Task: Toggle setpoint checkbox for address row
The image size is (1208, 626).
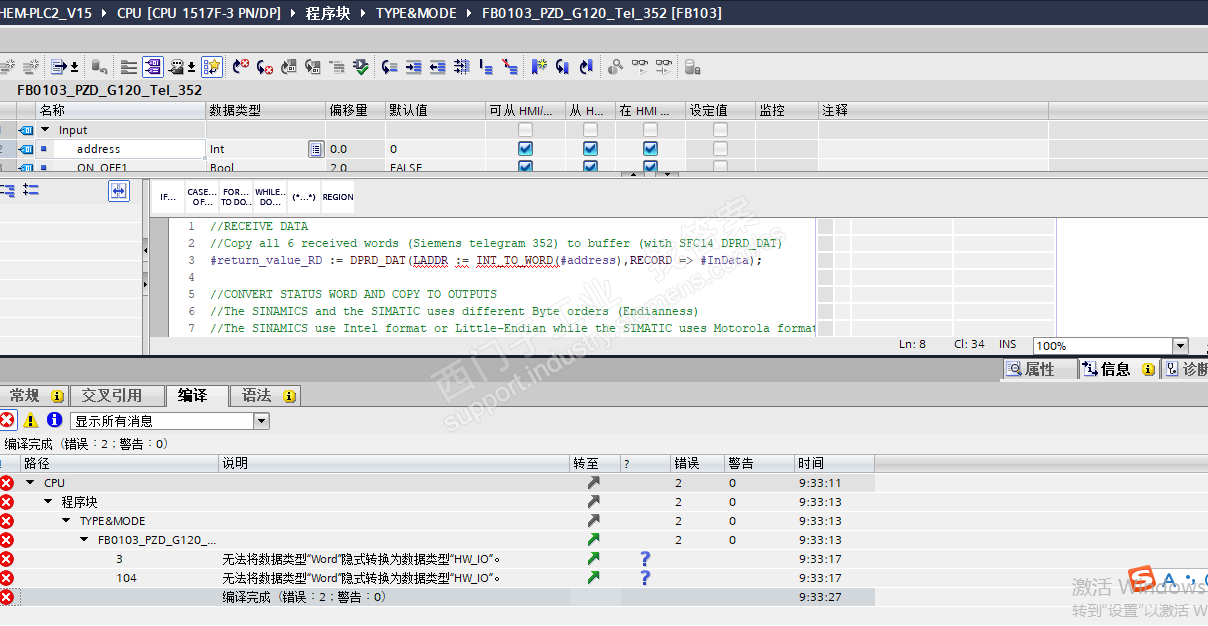Action: [x=720, y=149]
